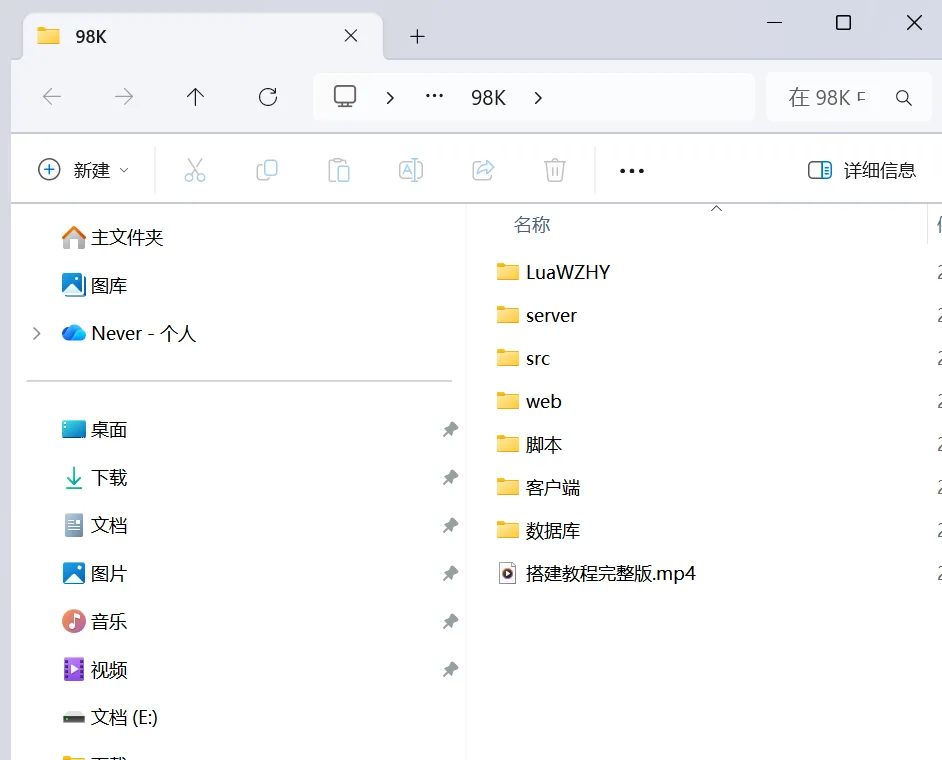Click the web folder icon
The width and height of the screenshot is (942, 760).
(508, 401)
